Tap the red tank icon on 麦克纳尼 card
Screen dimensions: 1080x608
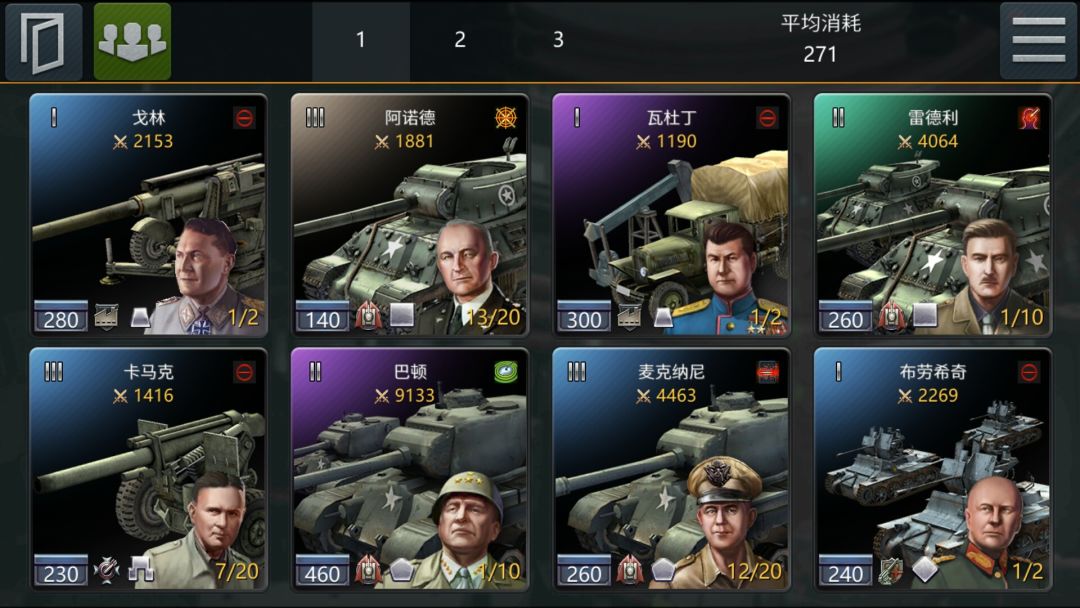point(767,372)
